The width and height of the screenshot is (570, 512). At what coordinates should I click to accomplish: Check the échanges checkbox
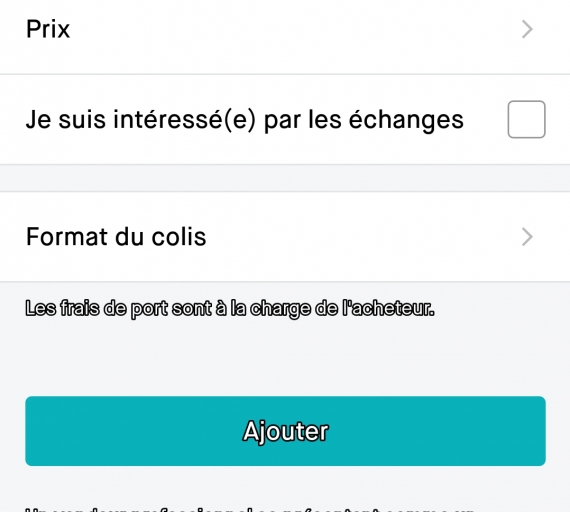coord(526,119)
